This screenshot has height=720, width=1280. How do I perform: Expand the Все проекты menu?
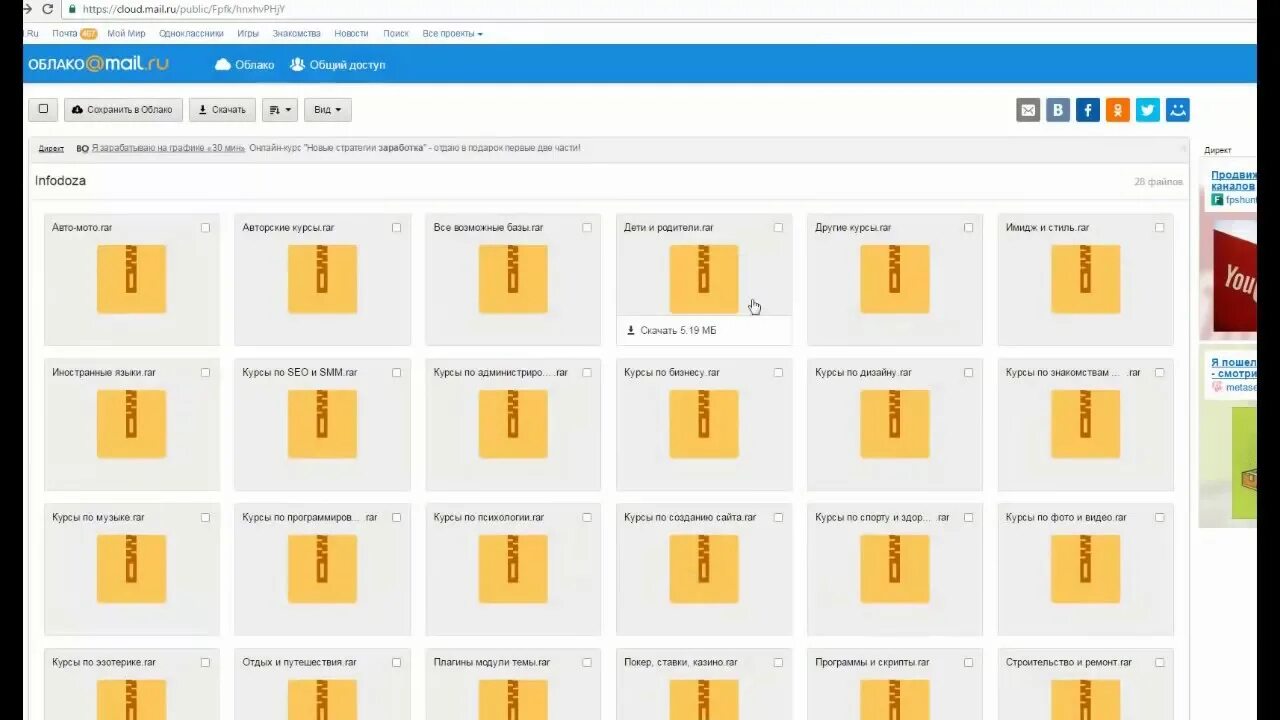(452, 33)
